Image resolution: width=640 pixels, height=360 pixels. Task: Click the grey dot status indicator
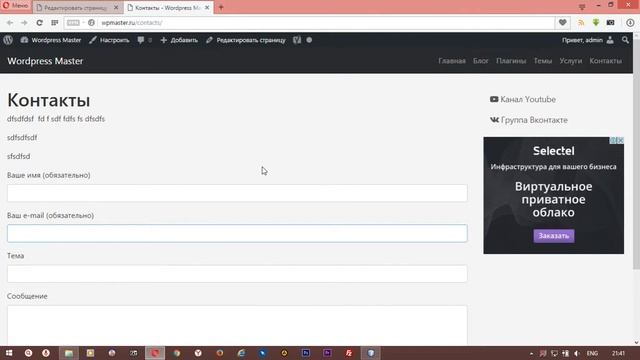click(x=309, y=40)
